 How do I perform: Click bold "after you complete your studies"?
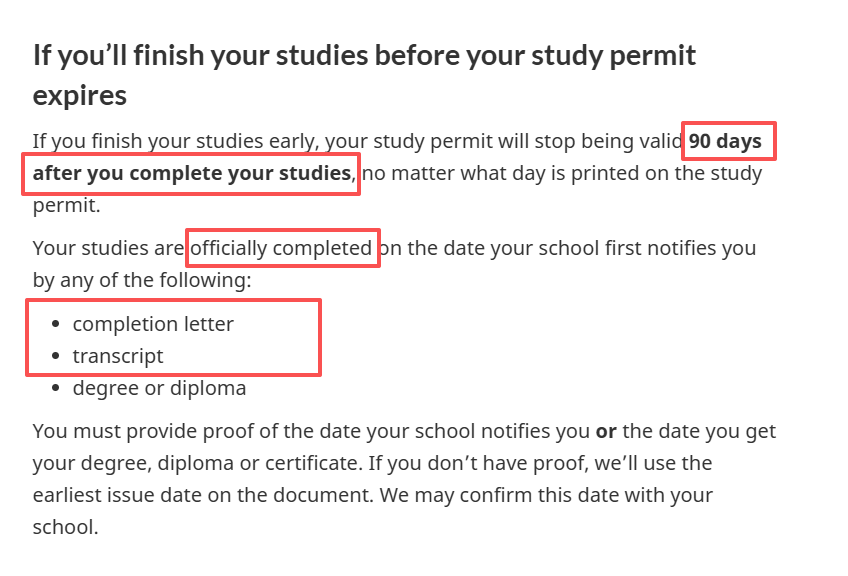click(192, 174)
